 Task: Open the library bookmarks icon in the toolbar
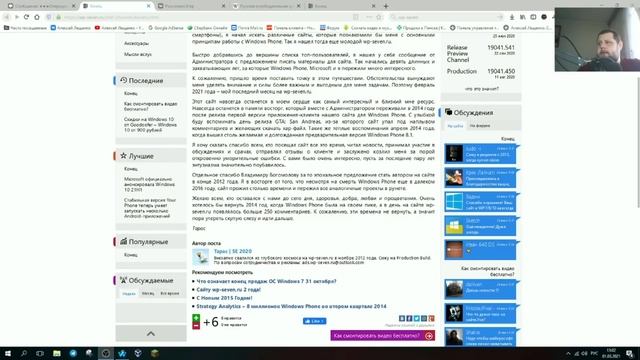pos(522,17)
